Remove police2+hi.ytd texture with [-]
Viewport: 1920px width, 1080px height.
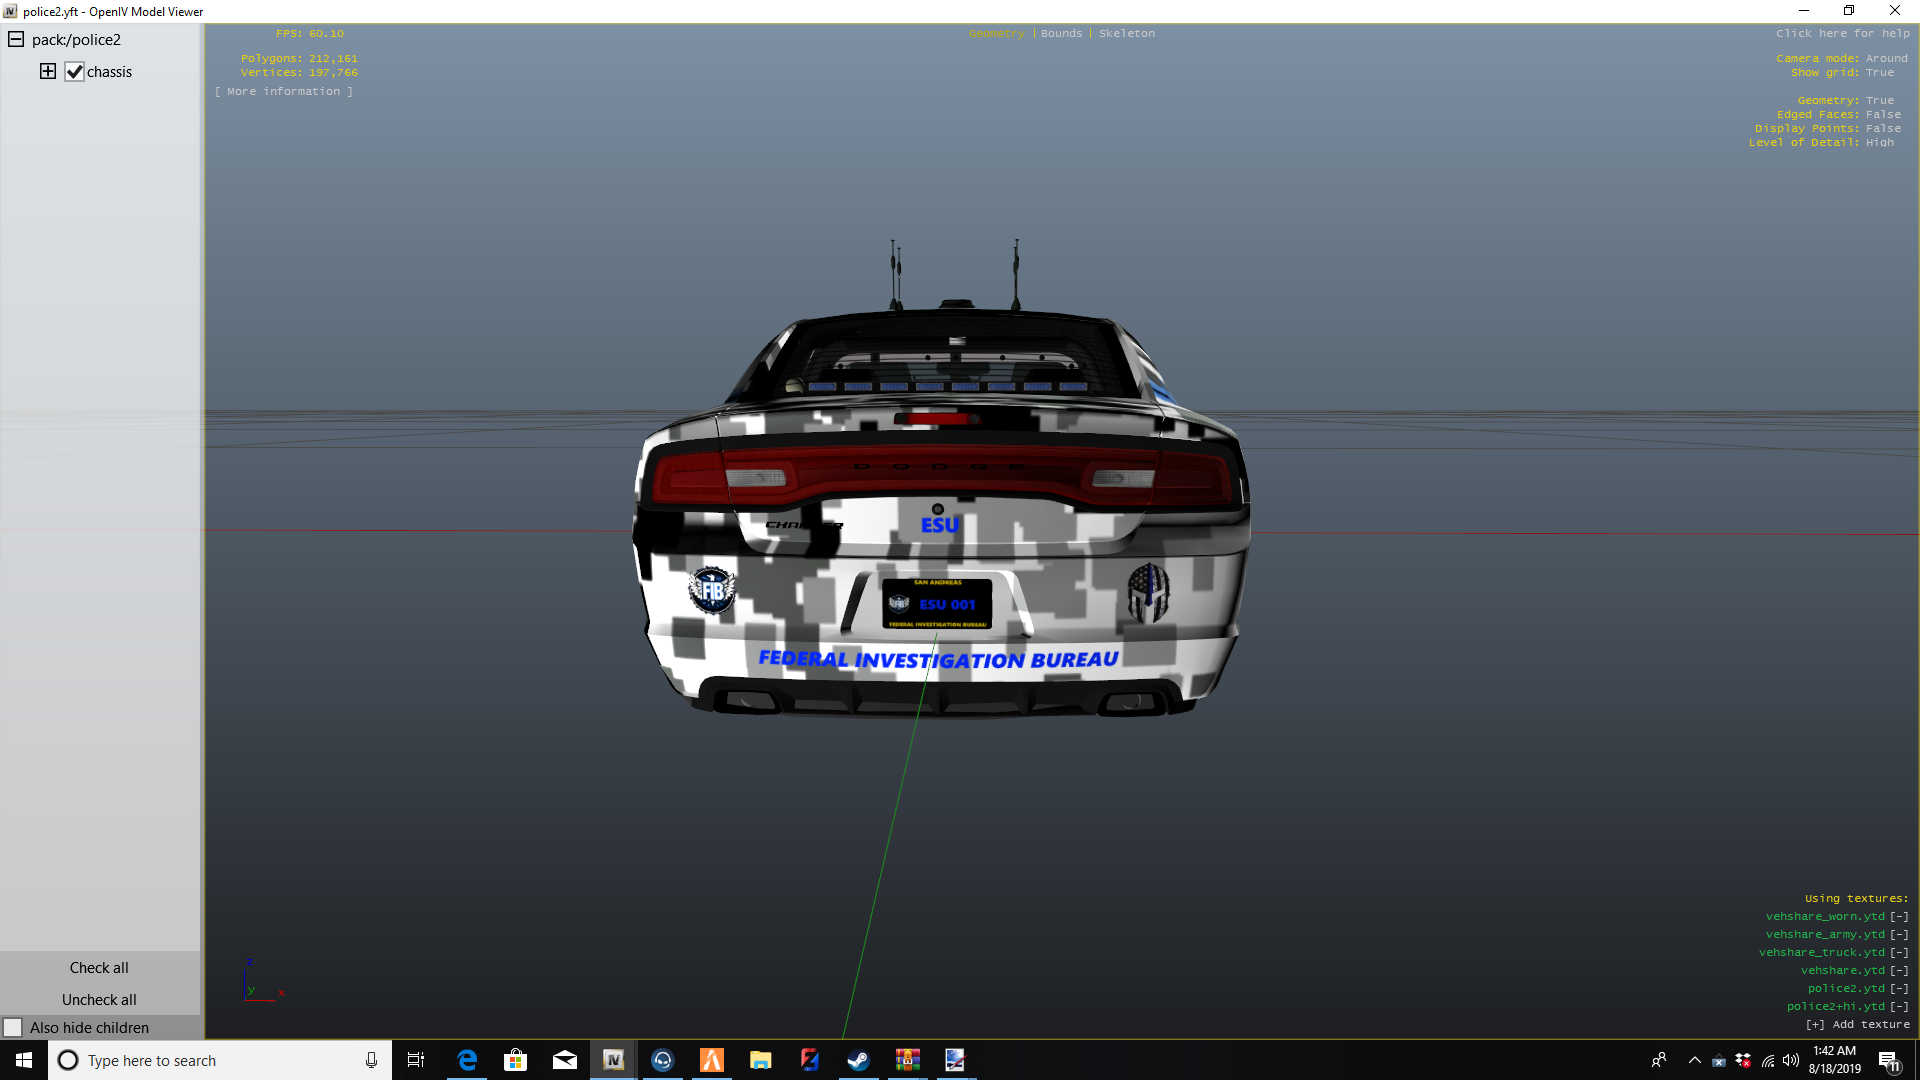click(x=1899, y=1007)
